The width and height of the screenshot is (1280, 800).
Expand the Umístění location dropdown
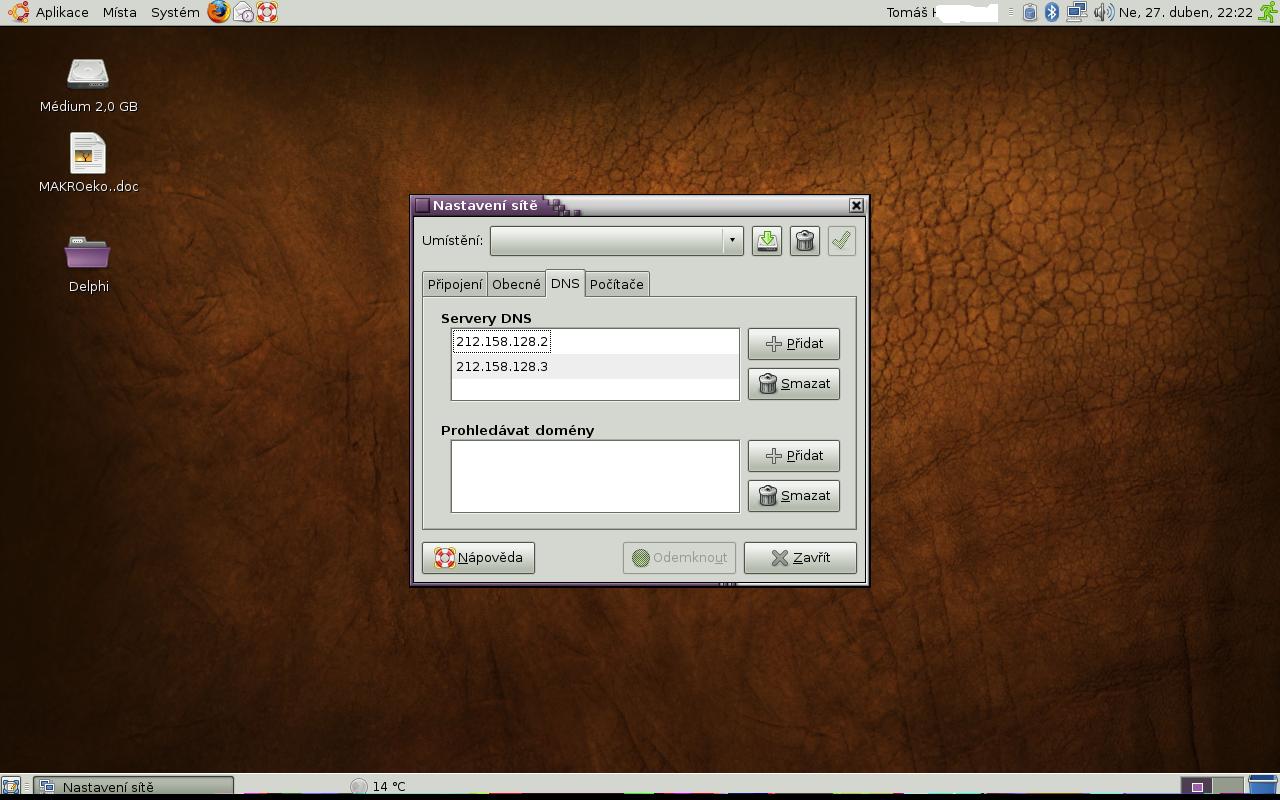[x=732, y=241]
